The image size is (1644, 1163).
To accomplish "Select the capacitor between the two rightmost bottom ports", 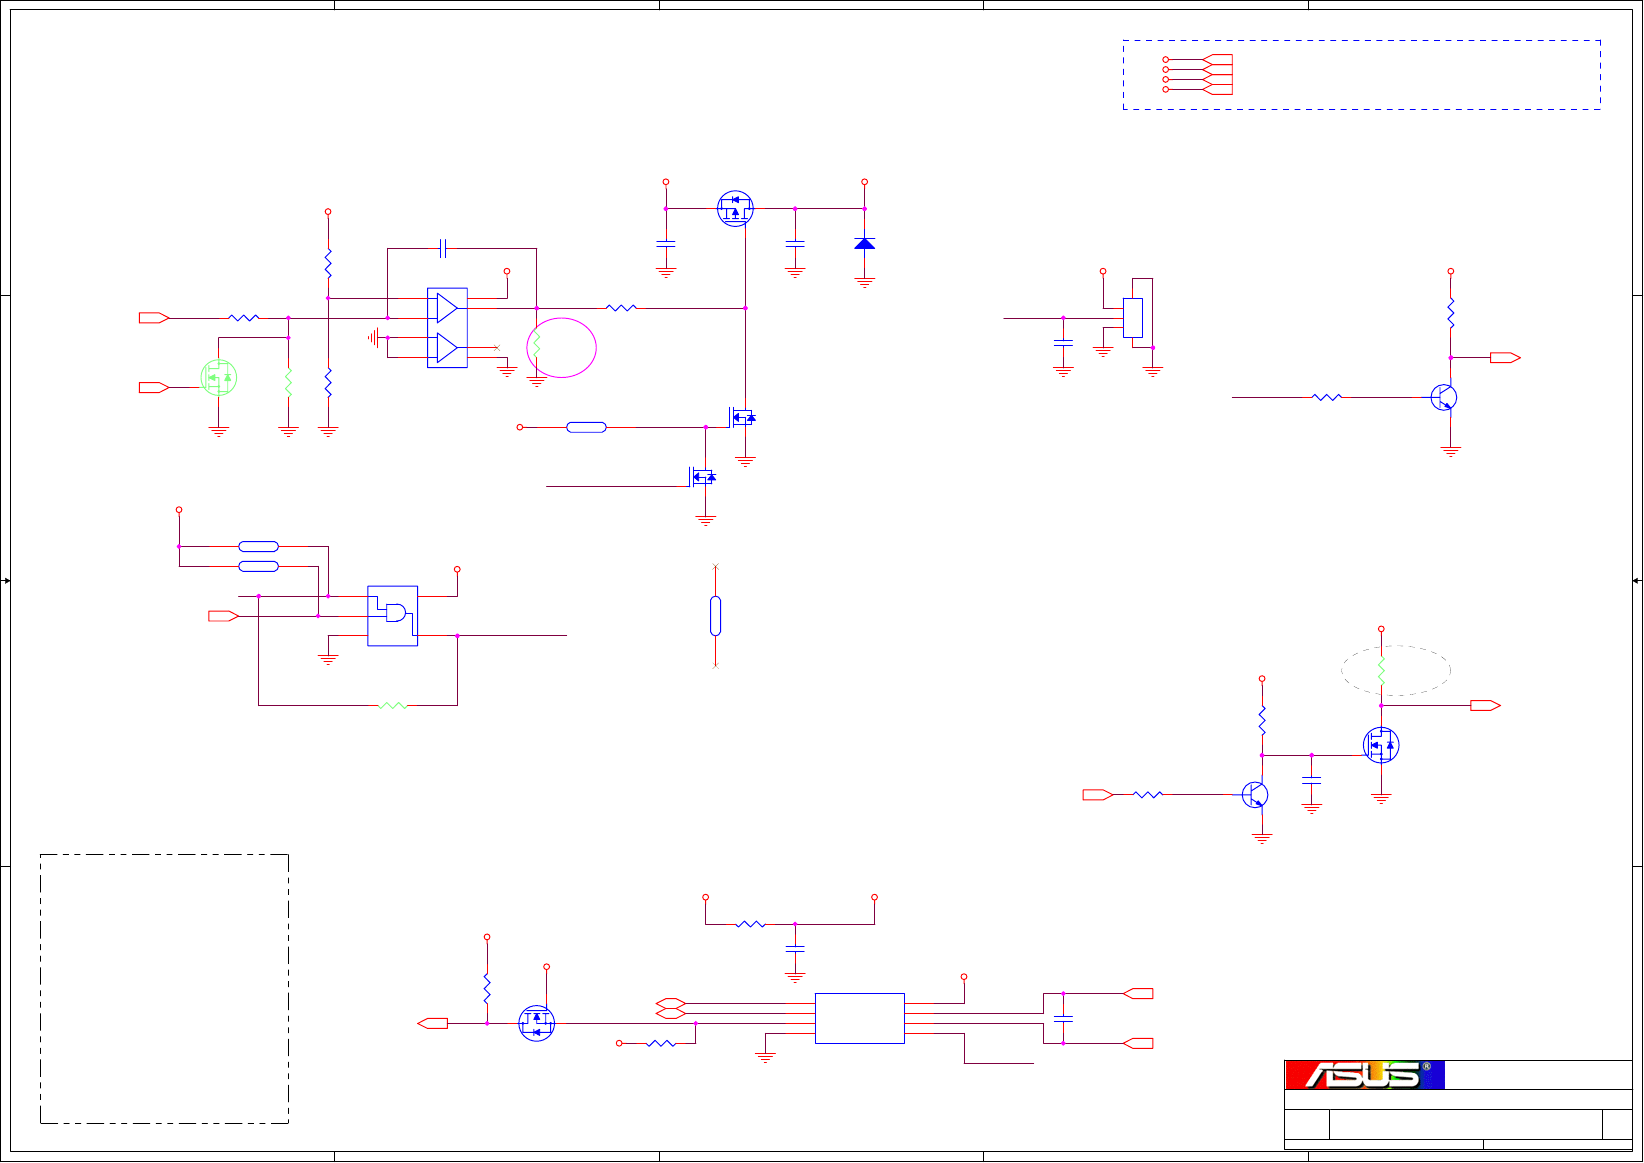I will tap(1063, 1018).
